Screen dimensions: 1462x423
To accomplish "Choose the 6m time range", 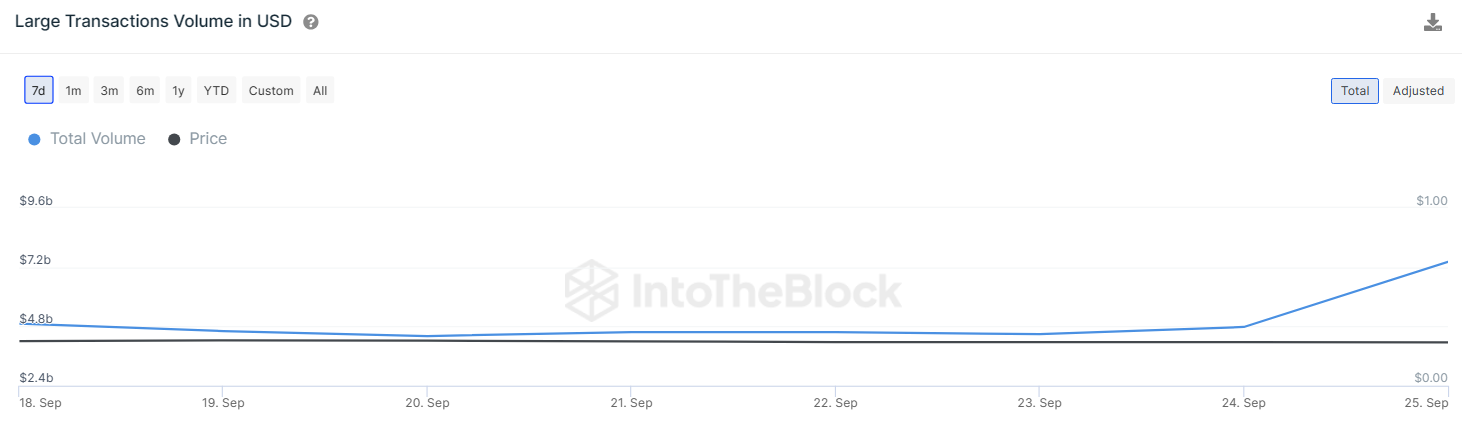I will tap(145, 90).
